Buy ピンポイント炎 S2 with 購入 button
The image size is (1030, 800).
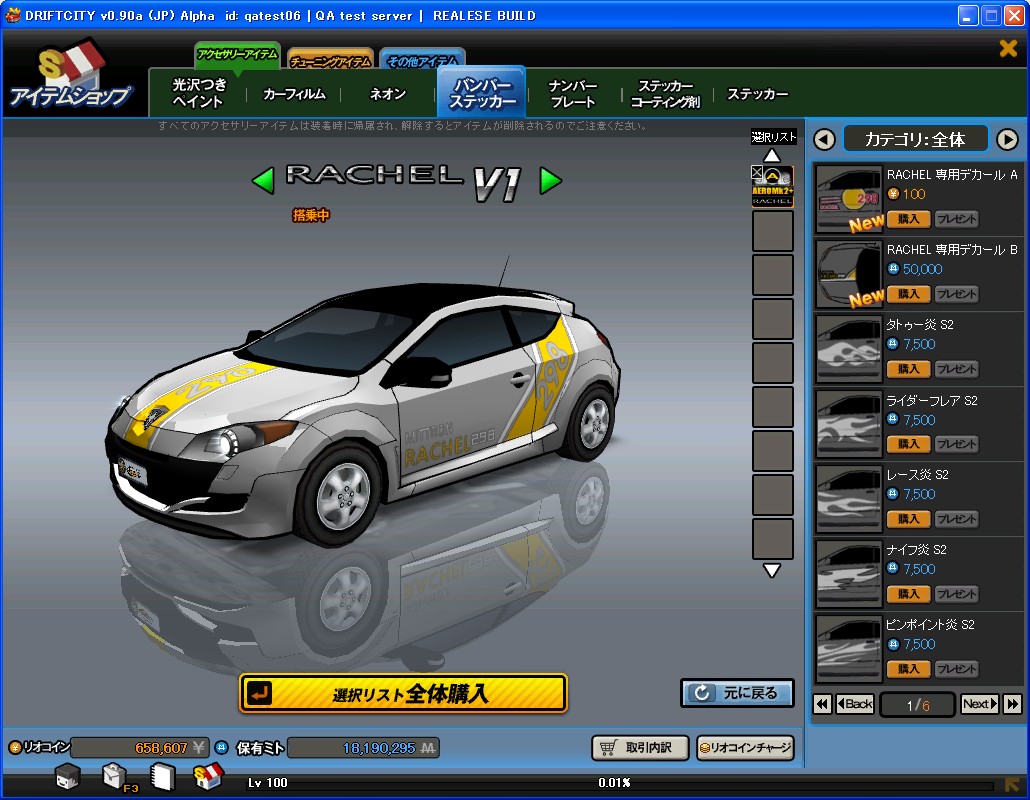tap(908, 669)
